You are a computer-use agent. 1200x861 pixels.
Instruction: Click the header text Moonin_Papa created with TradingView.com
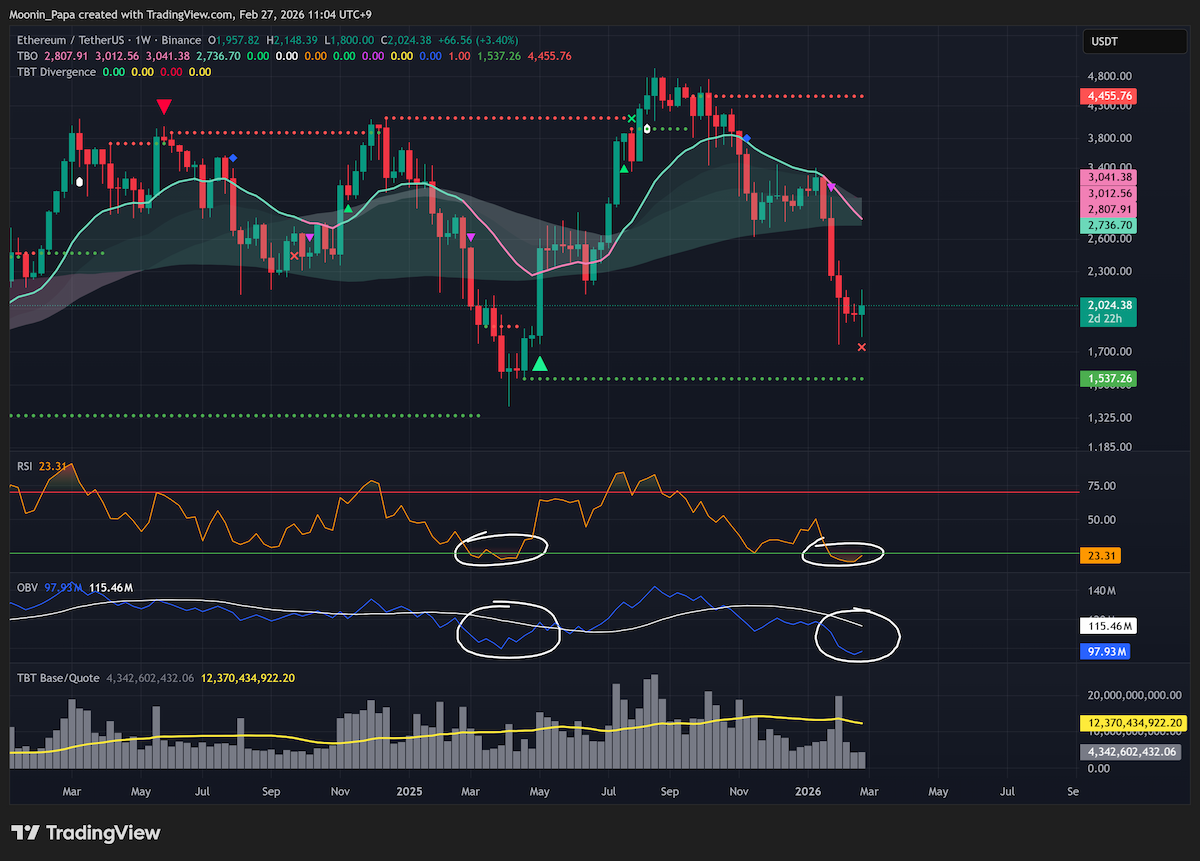(124, 15)
